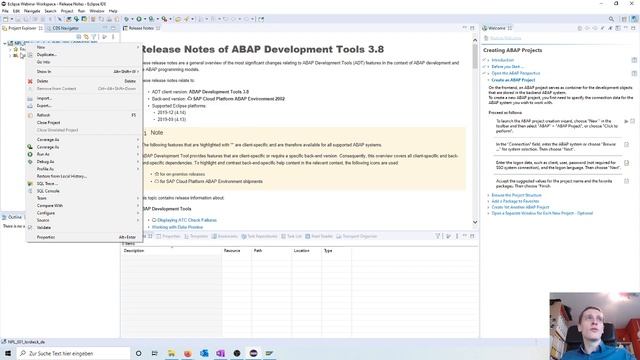This screenshot has height=360, width=640.
Task: Open the Open the ABAP Perspective step
Action: pyautogui.click(x=516, y=73)
